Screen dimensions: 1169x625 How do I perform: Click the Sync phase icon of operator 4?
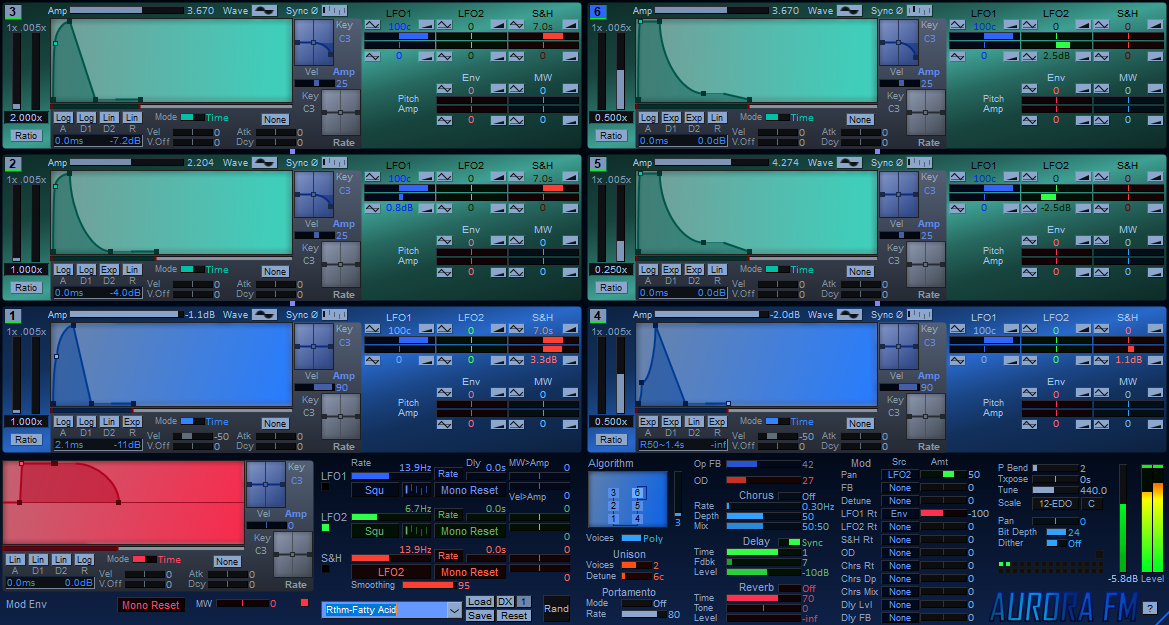click(x=920, y=315)
